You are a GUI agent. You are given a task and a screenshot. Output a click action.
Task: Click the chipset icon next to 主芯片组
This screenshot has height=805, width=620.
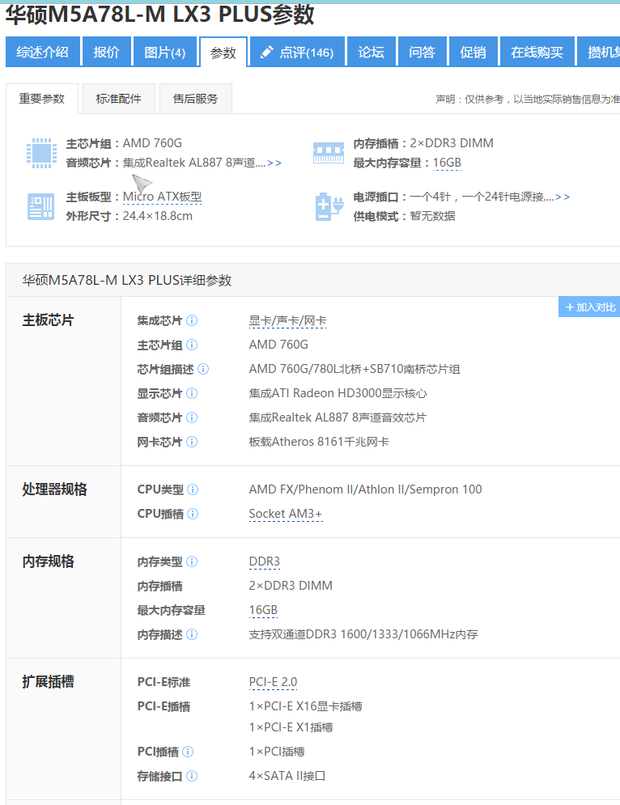click(x=42, y=153)
